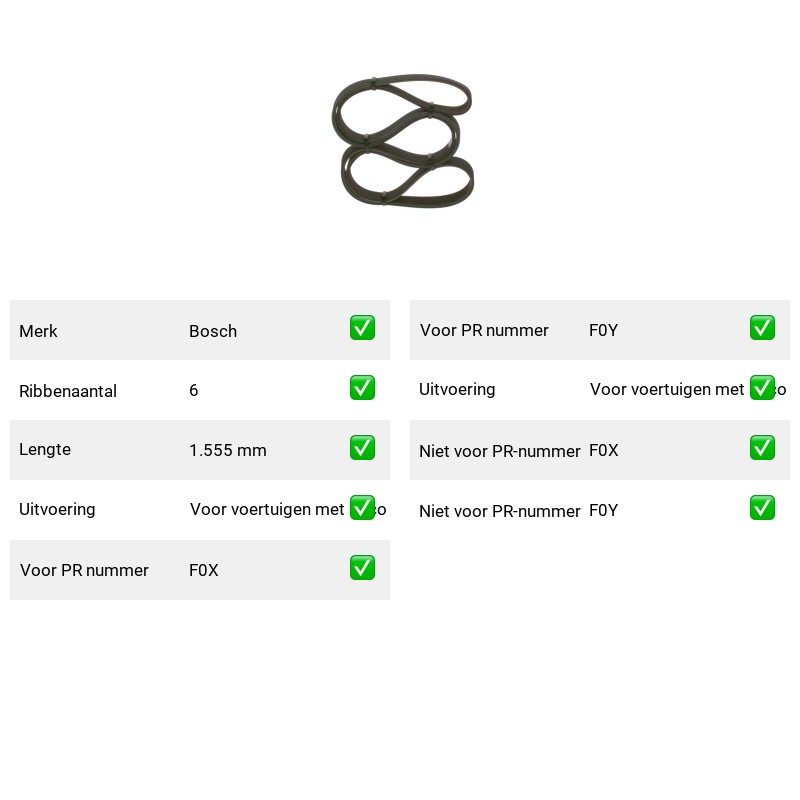Click left Voor voertuigen met text

pos(267,509)
